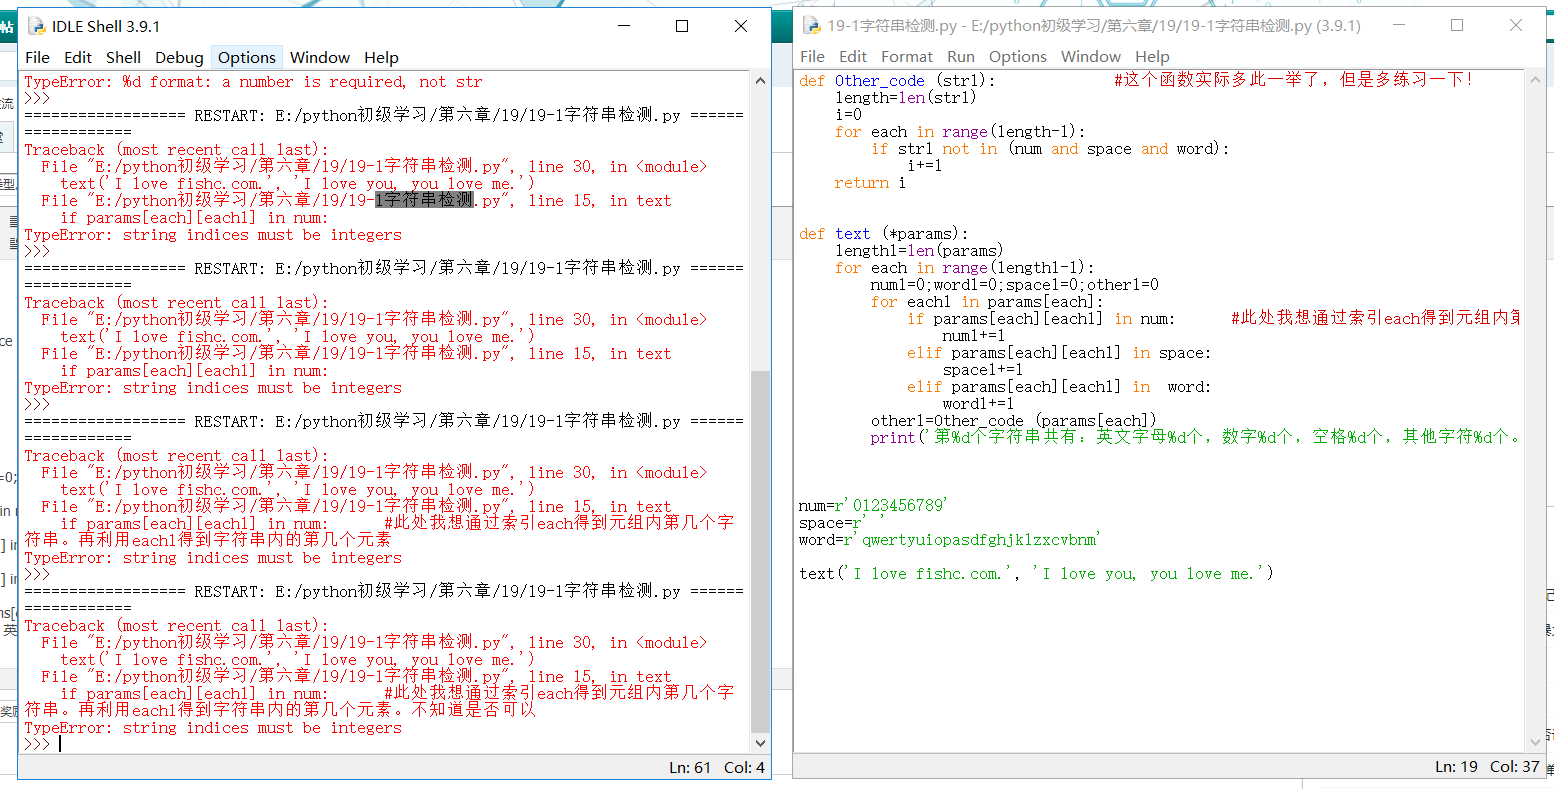1554x789 pixels.
Task: Open Debug menu in IDLE Shell
Action: (179, 58)
